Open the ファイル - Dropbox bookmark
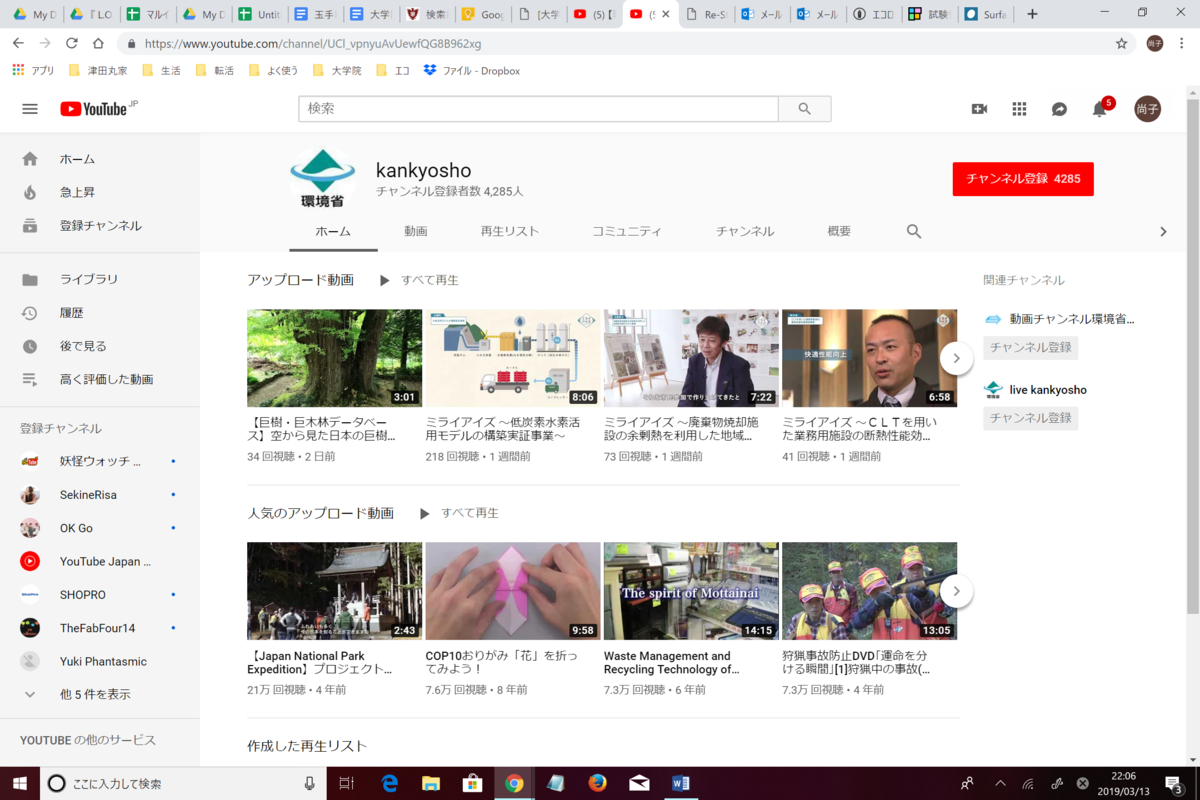 coord(471,71)
